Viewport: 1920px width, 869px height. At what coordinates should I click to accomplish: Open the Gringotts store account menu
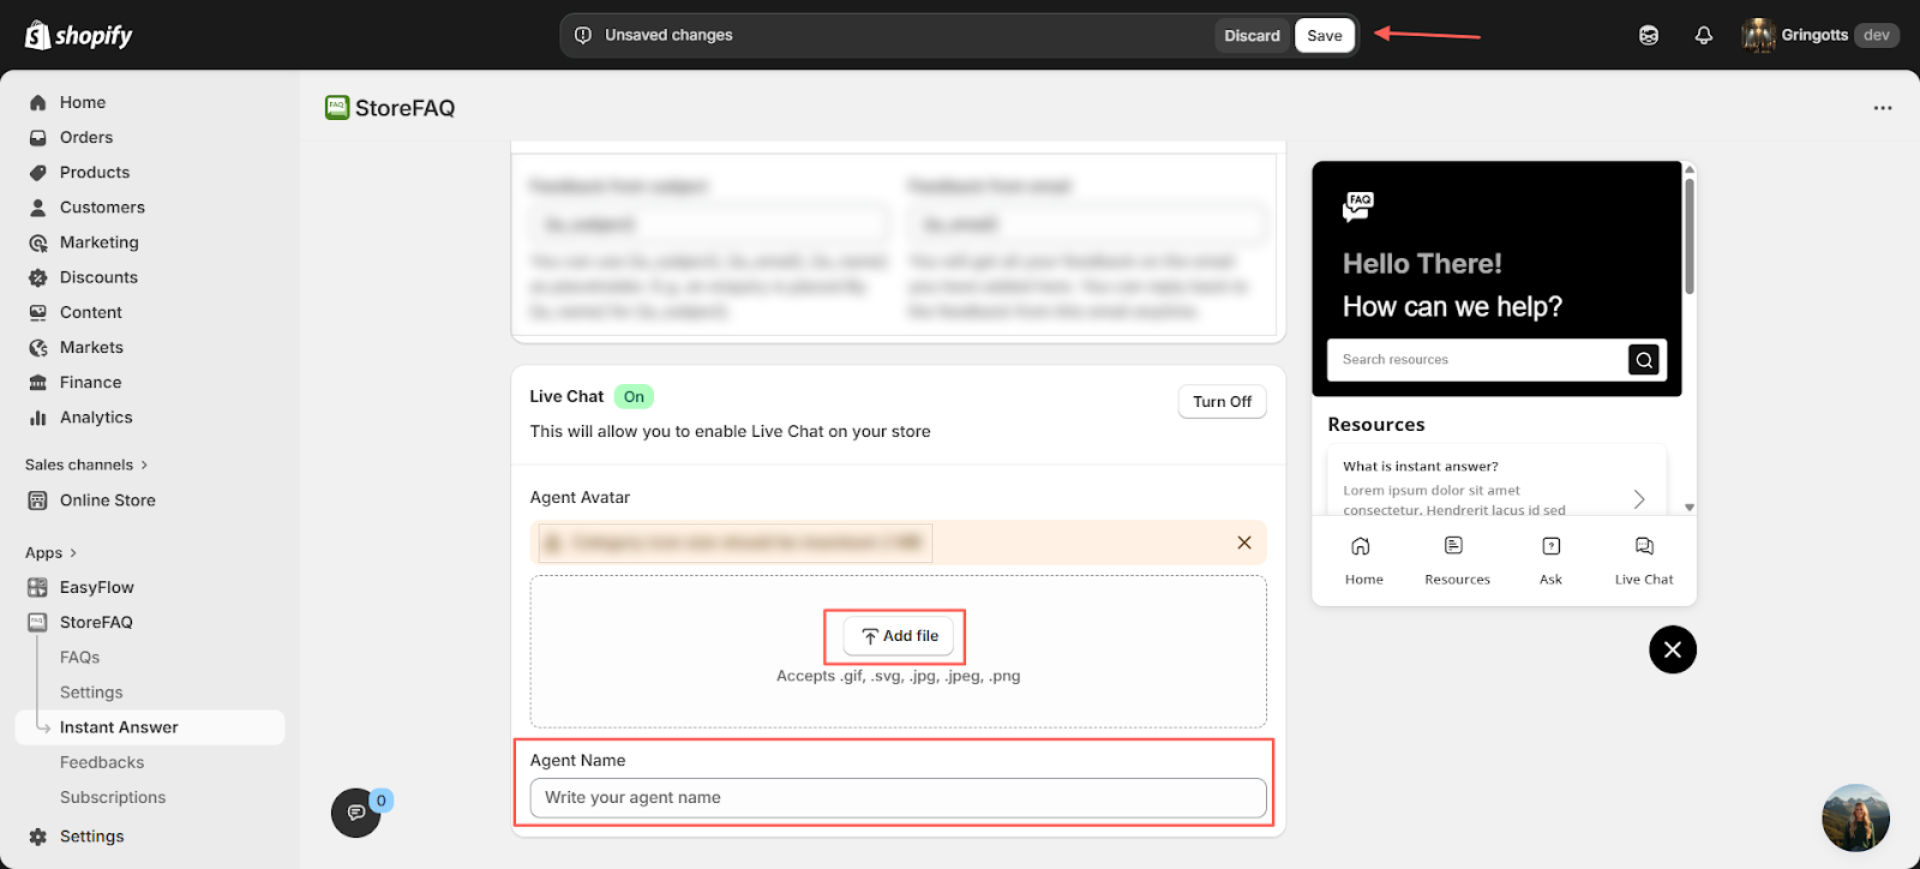(x=1820, y=35)
